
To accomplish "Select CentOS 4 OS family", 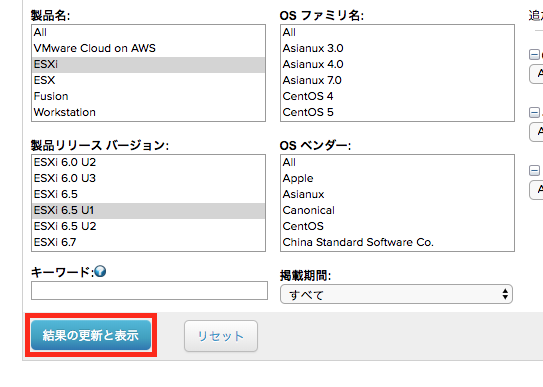I will (397, 96).
